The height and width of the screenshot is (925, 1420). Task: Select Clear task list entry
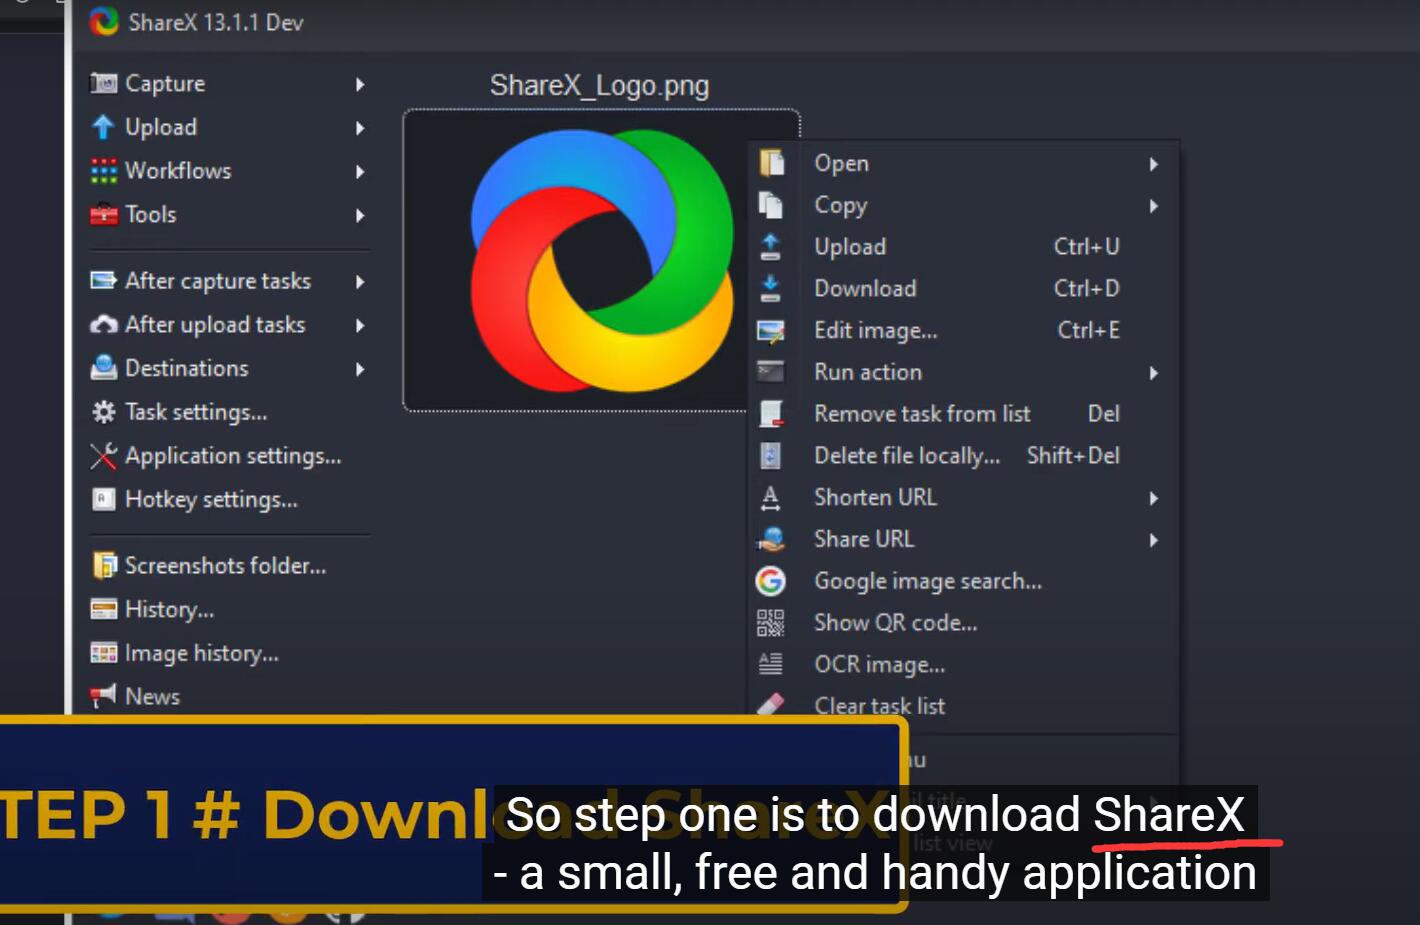pyautogui.click(x=964, y=704)
